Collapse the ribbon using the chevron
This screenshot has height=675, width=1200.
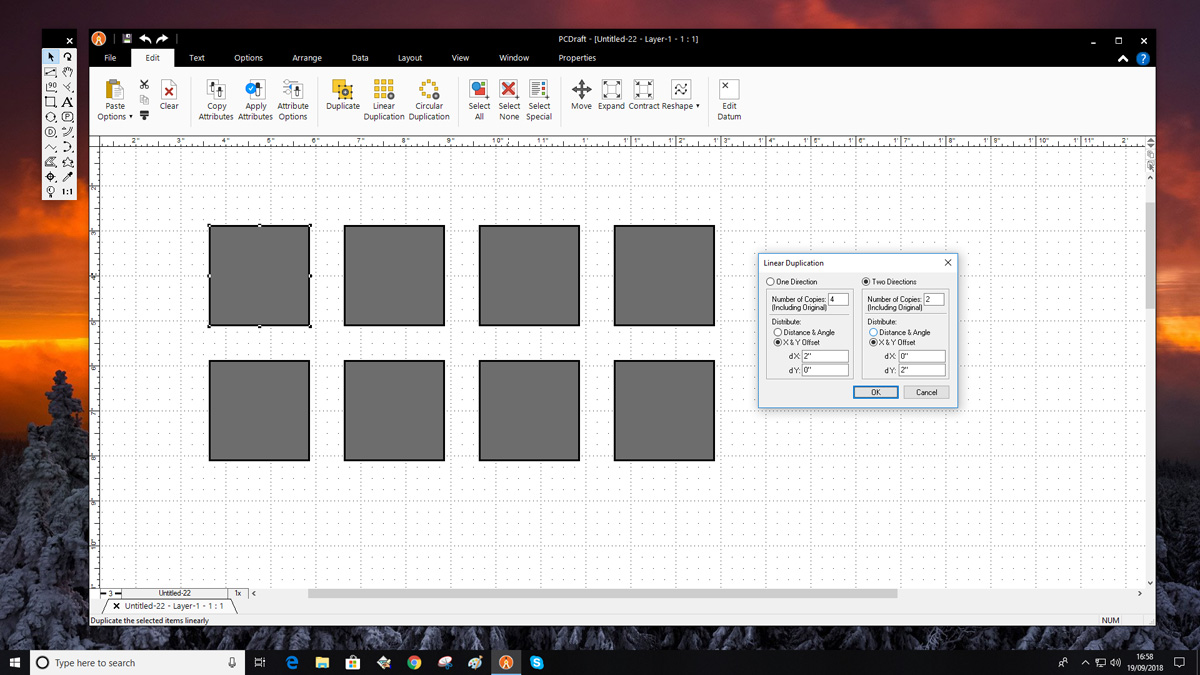1122,58
